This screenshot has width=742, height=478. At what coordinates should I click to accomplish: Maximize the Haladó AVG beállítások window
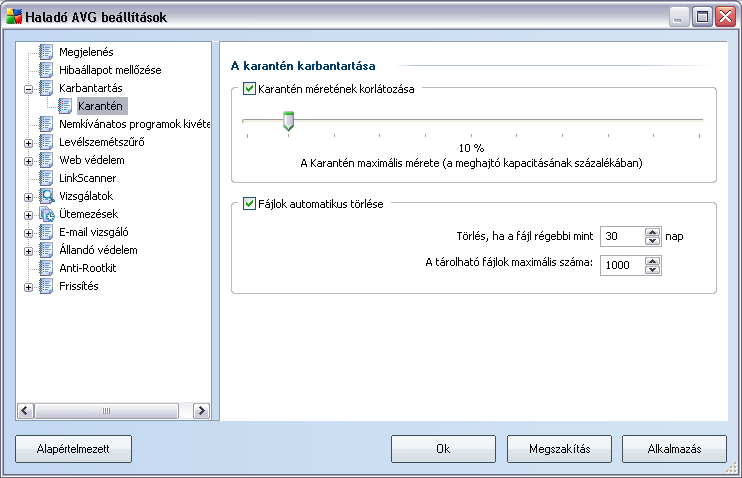(702, 17)
